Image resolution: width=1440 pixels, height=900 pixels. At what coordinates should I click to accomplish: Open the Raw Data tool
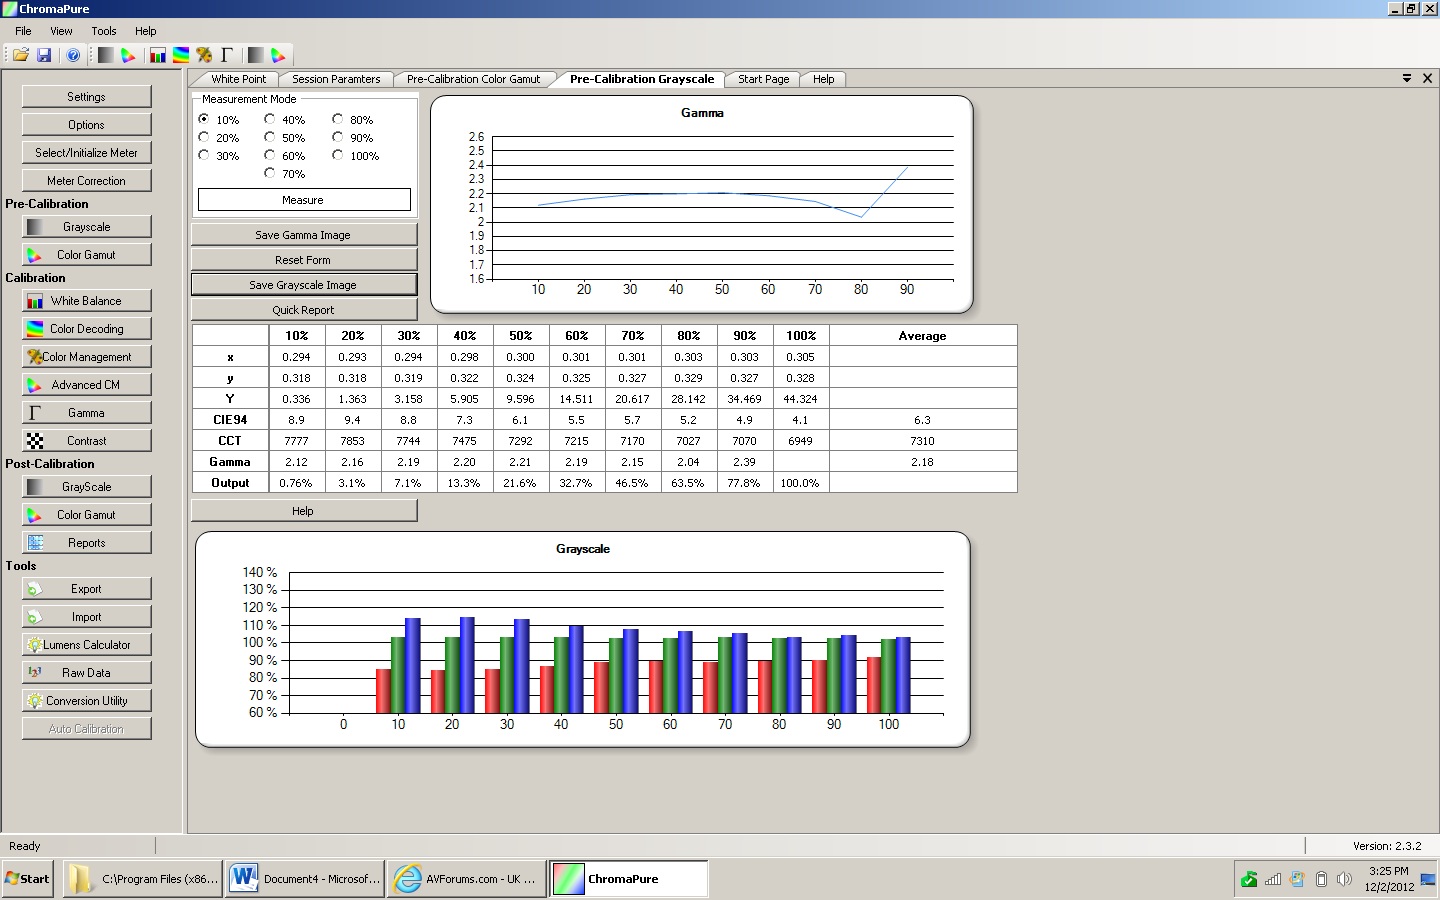pyautogui.click(x=87, y=673)
